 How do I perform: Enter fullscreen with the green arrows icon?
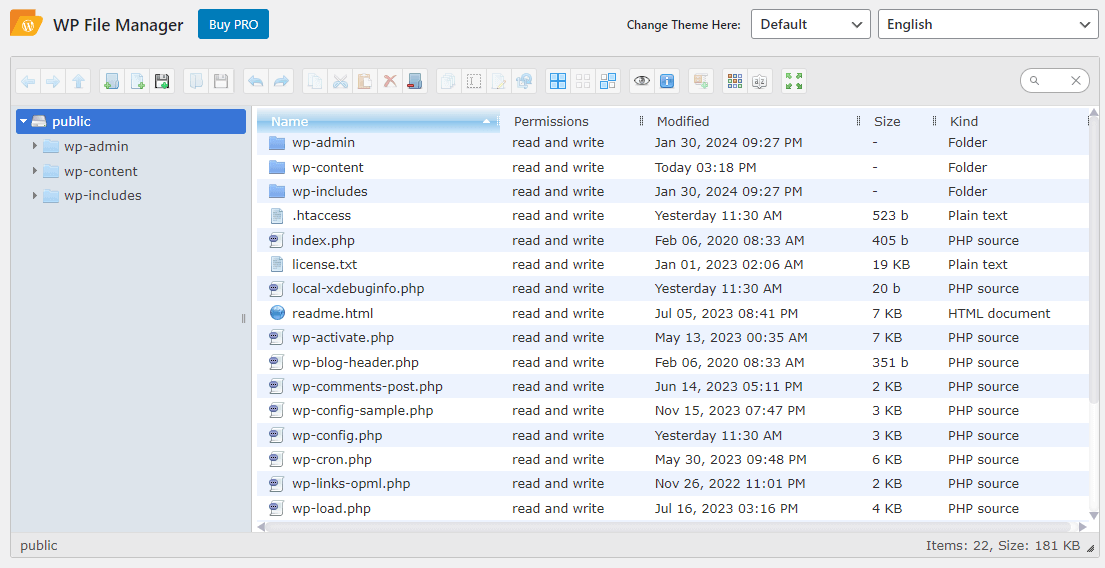[x=794, y=82]
